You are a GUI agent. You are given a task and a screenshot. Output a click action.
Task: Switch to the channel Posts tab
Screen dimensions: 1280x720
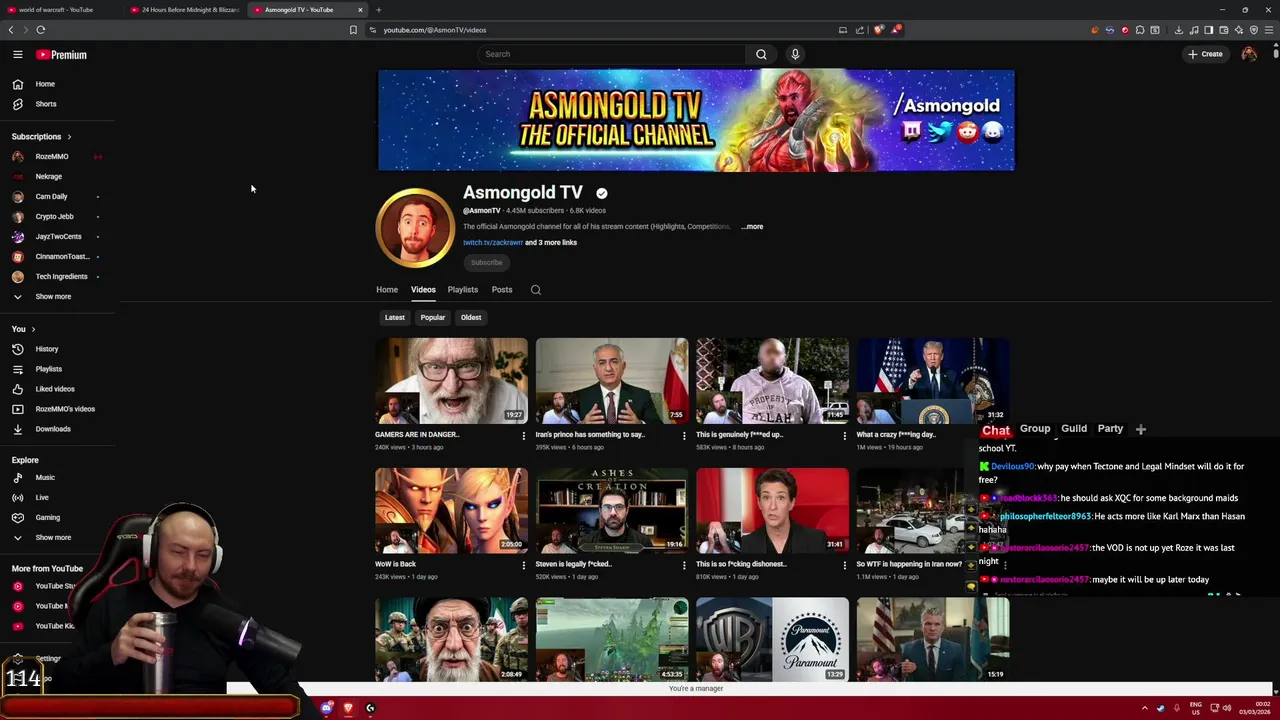coord(502,290)
